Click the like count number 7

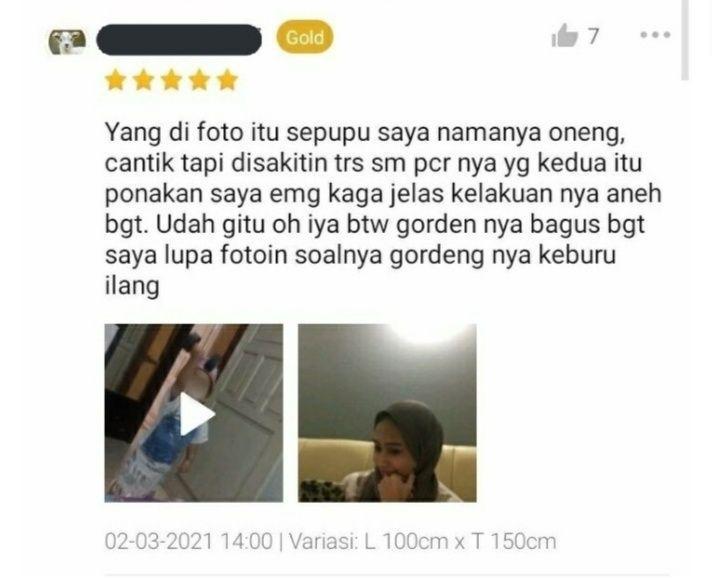coord(593,36)
